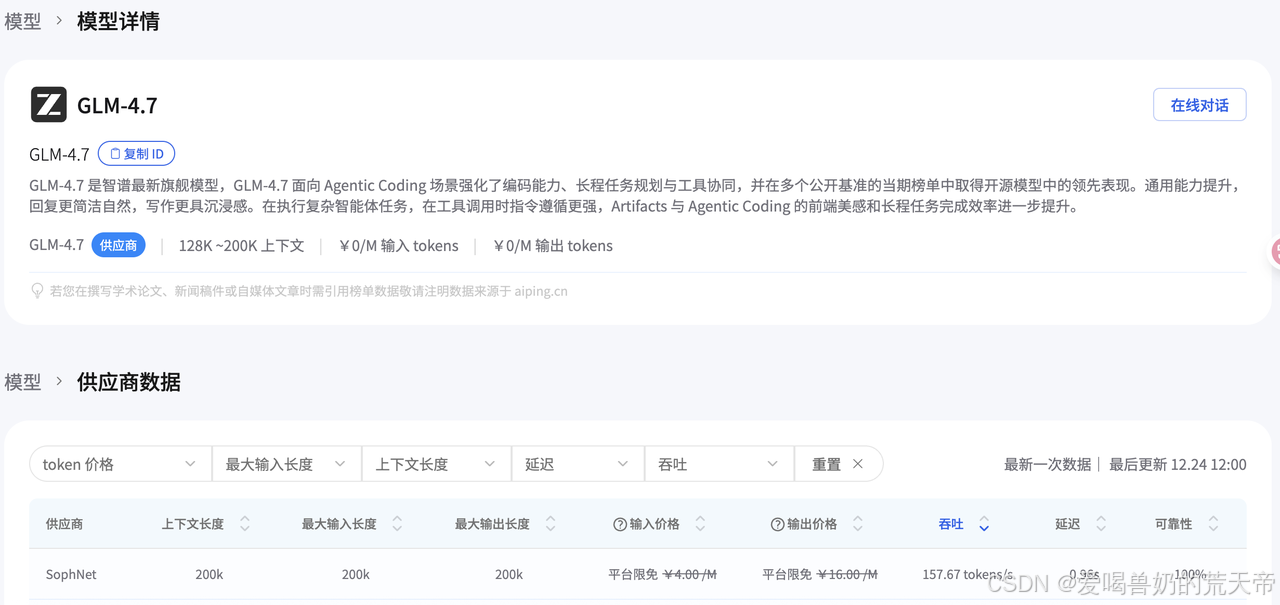The width and height of the screenshot is (1280, 605).
Task: Click the 模型详情 breadcrumb title
Action: [118, 21]
